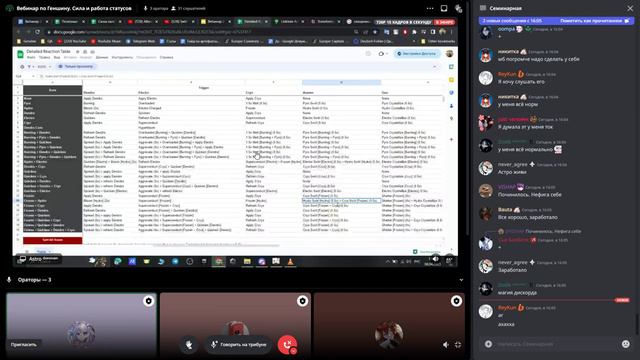Click the stage title 'Вебинар по Геншину'
The image size is (640, 360).
point(74,8)
